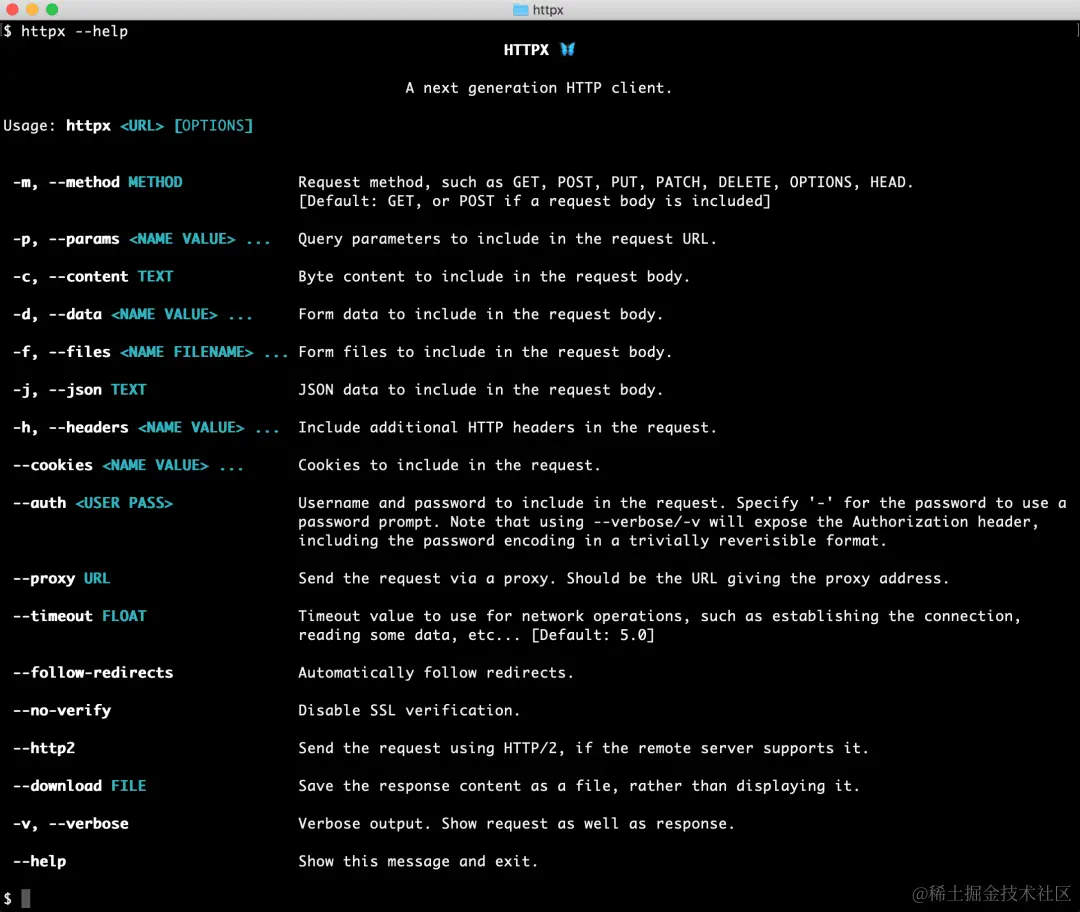Viewport: 1080px width, 912px height.
Task: Click the 'httpx --help' command text
Action: coord(74,31)
